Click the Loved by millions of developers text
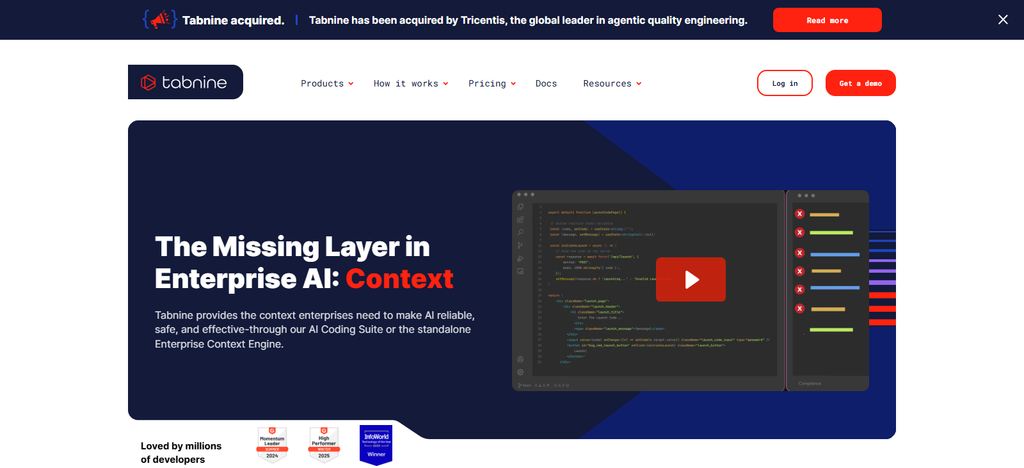 tap(181, 452)
